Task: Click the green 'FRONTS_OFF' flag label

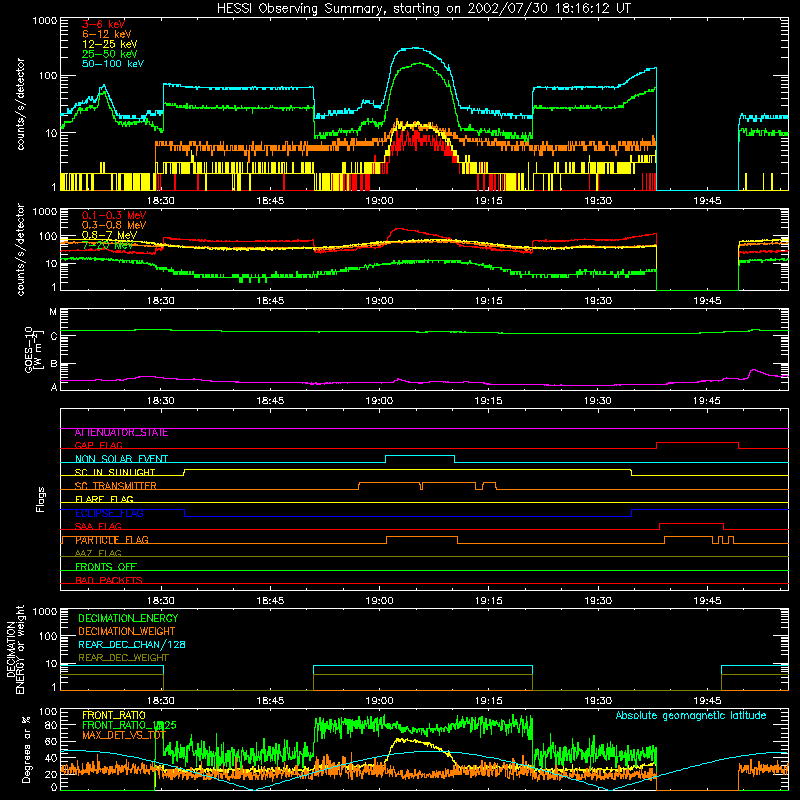Action: pyautogui.click(x=106, y=567)
